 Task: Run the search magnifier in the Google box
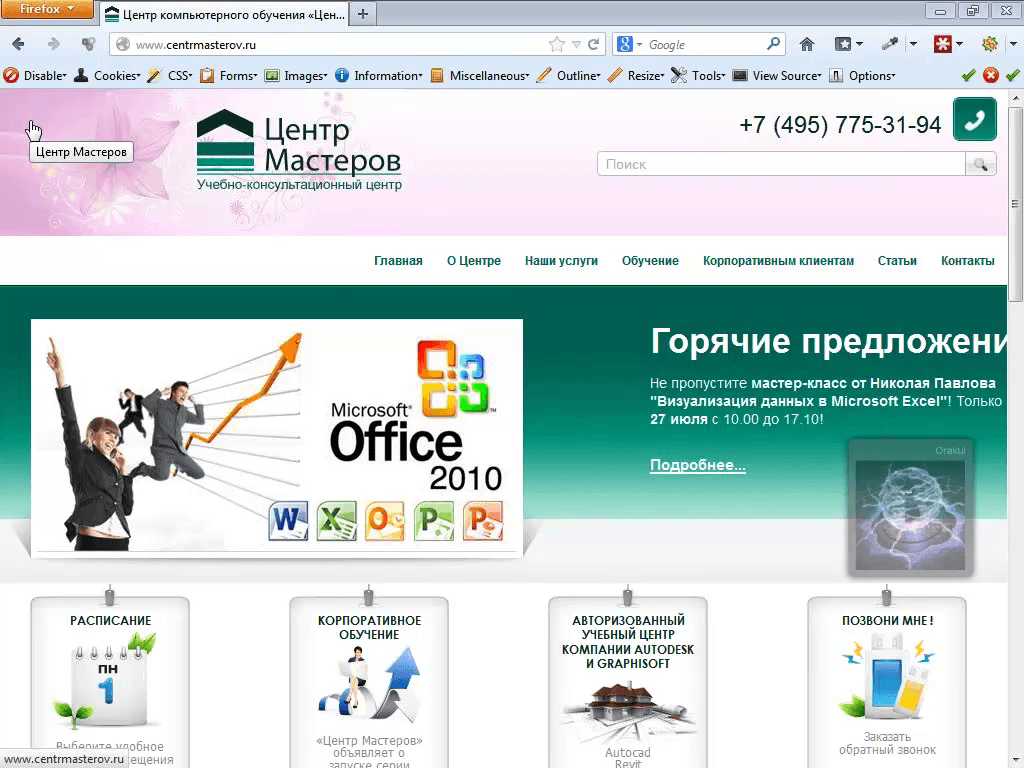(773, 44)
